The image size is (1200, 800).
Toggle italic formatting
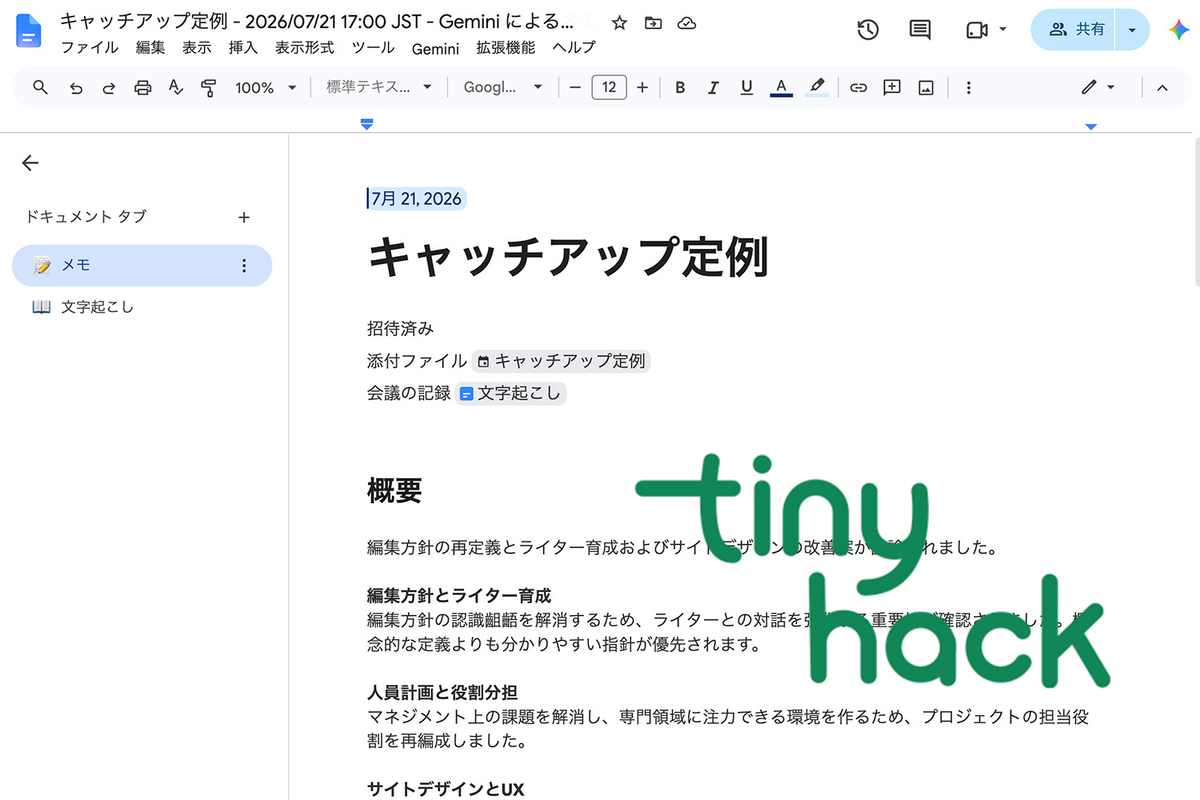tap(713, 88)
